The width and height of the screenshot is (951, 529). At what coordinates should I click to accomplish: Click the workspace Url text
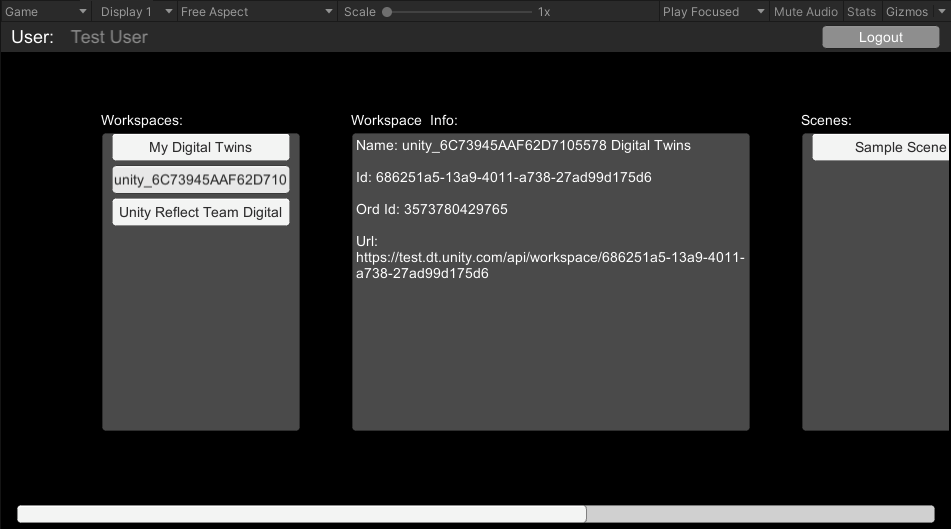[x=550, y=258]
